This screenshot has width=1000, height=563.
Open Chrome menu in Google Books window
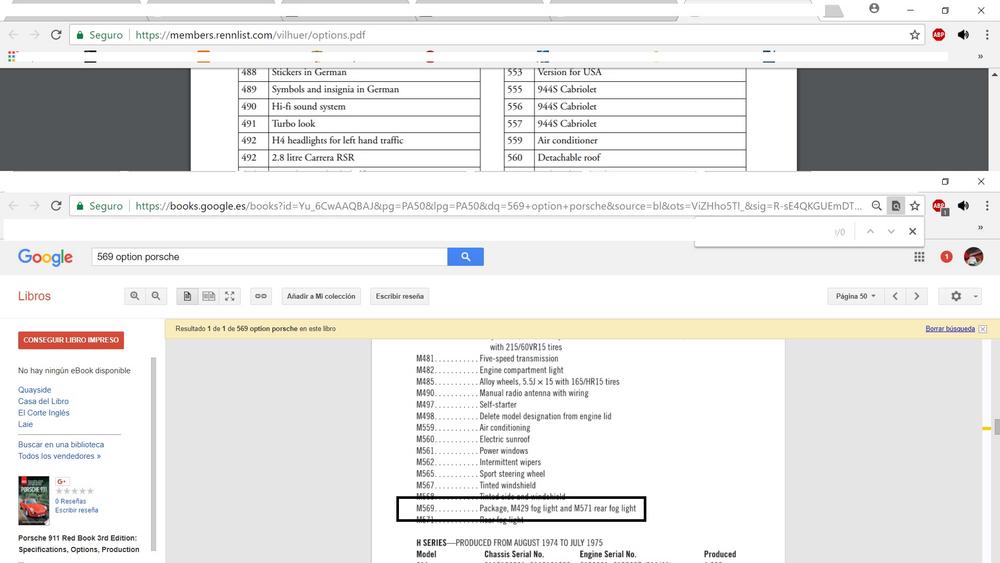[x=987, y=206]
